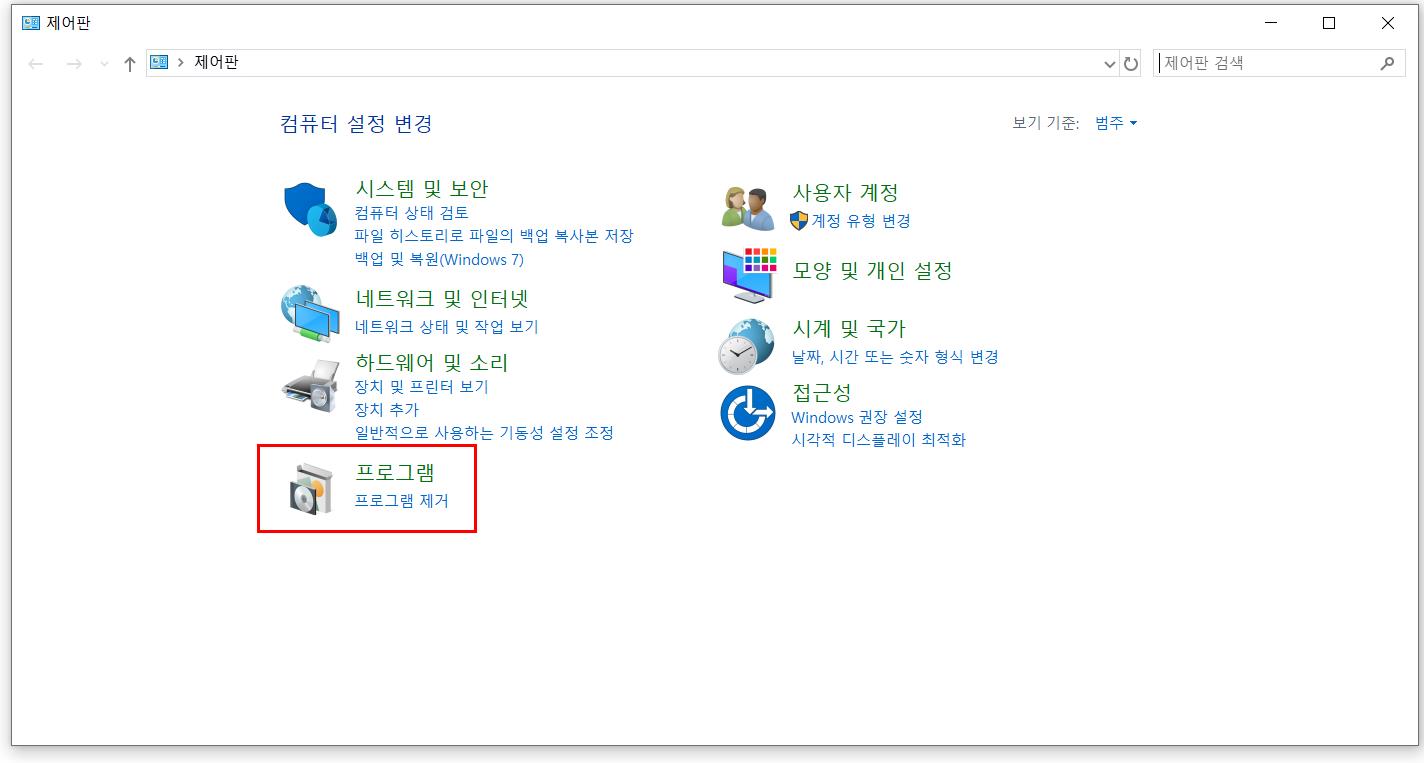Click the 프로그램 제거 link
The height and width of the screenshot is (763, 1424).
pyautogui.click(x=402, y=501)
